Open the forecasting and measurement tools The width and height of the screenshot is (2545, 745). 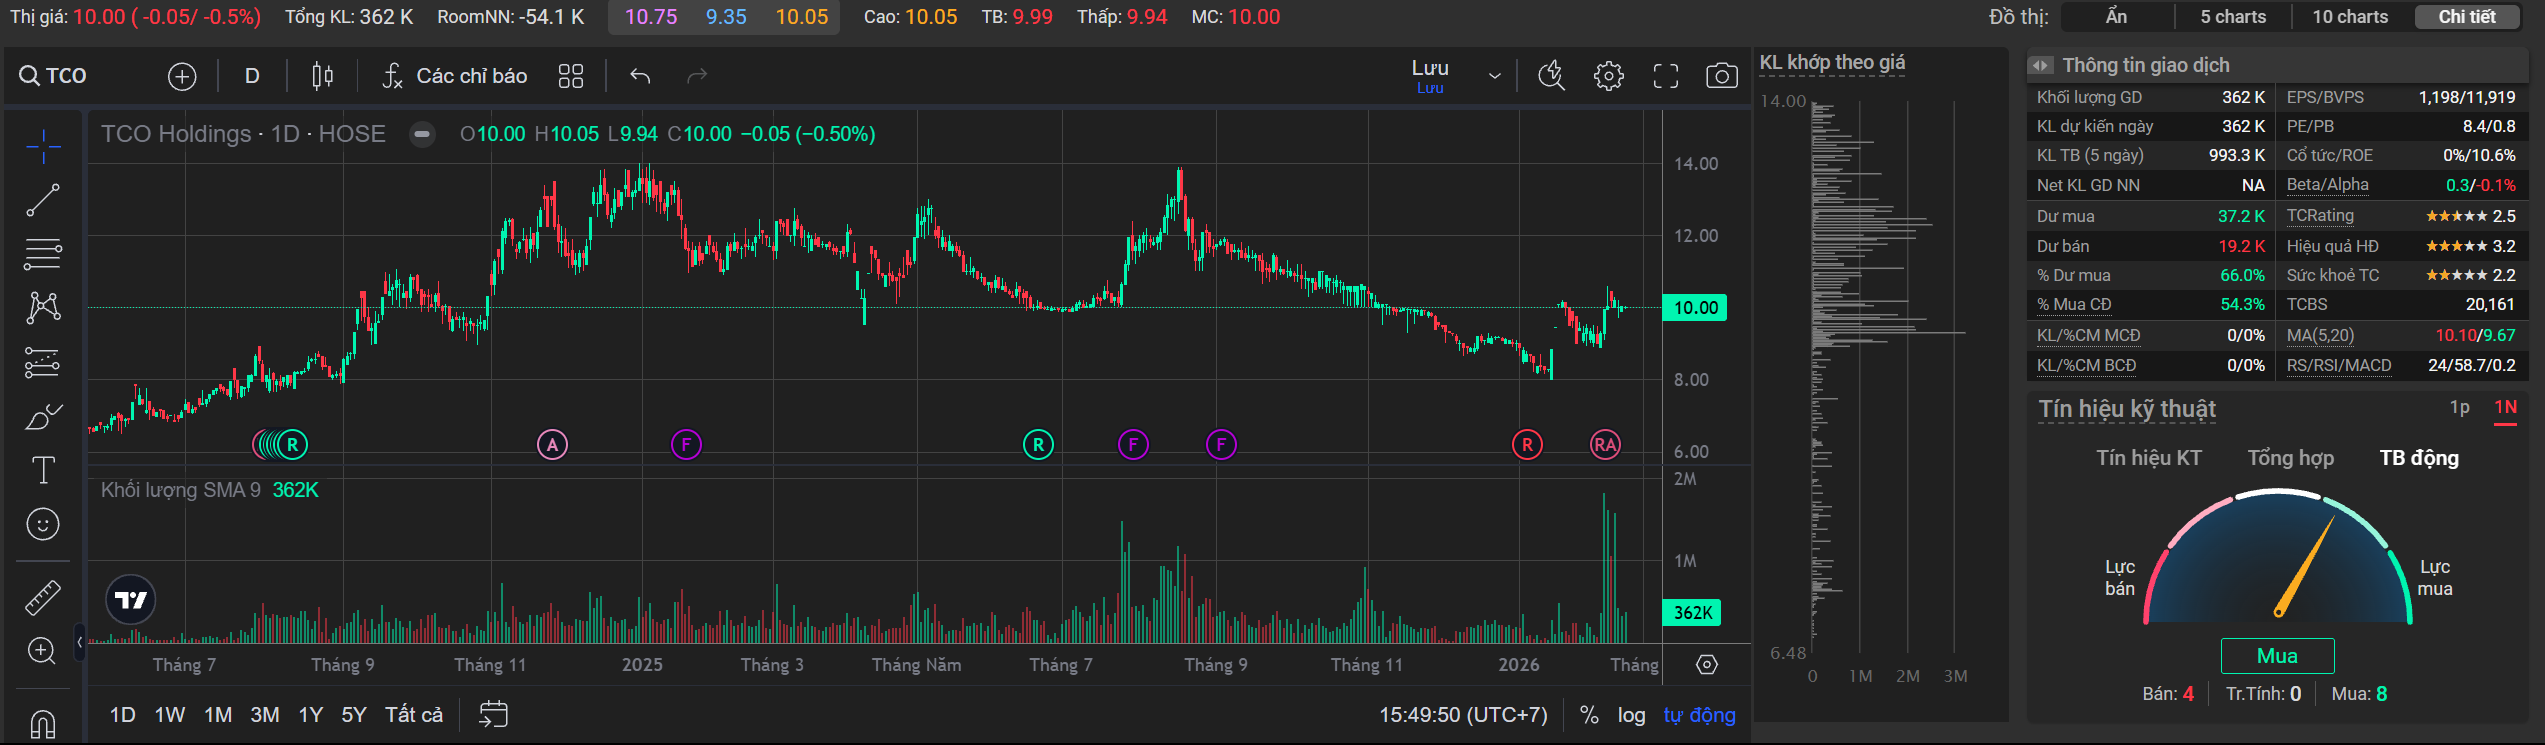43,362
